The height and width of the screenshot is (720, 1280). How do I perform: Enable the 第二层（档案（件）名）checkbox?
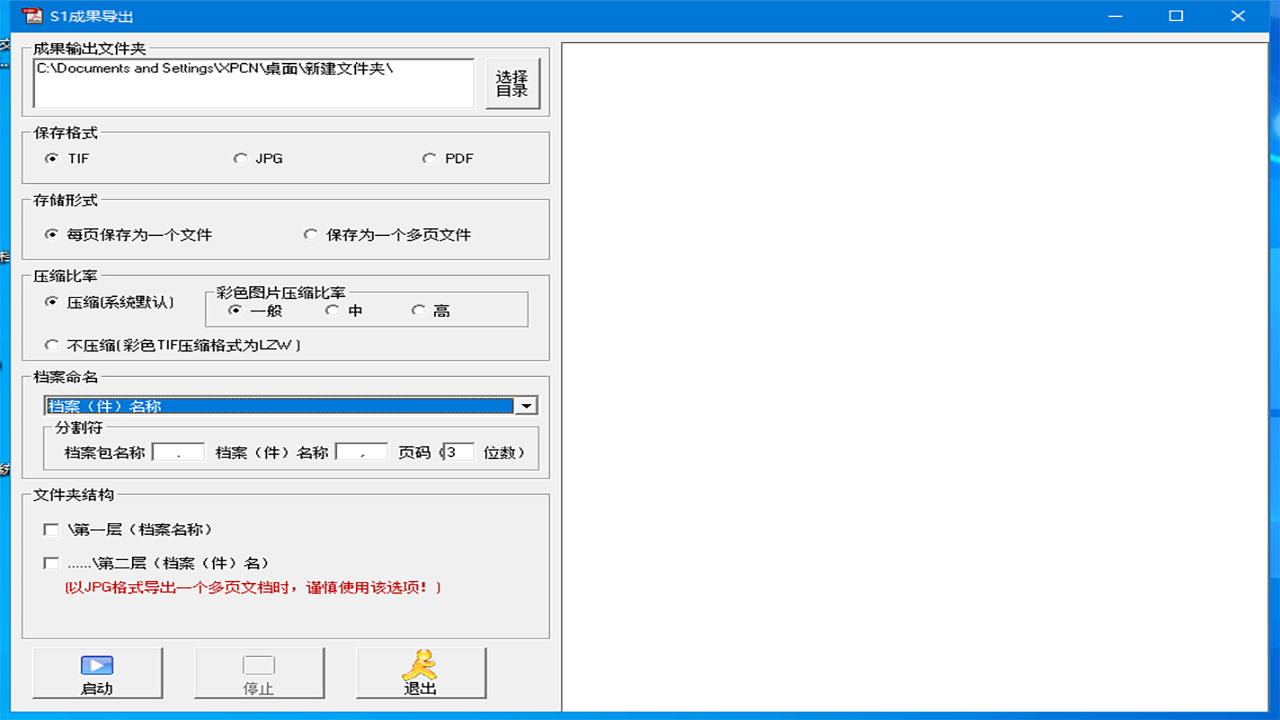pyautogui.click(x=51, y=563)
